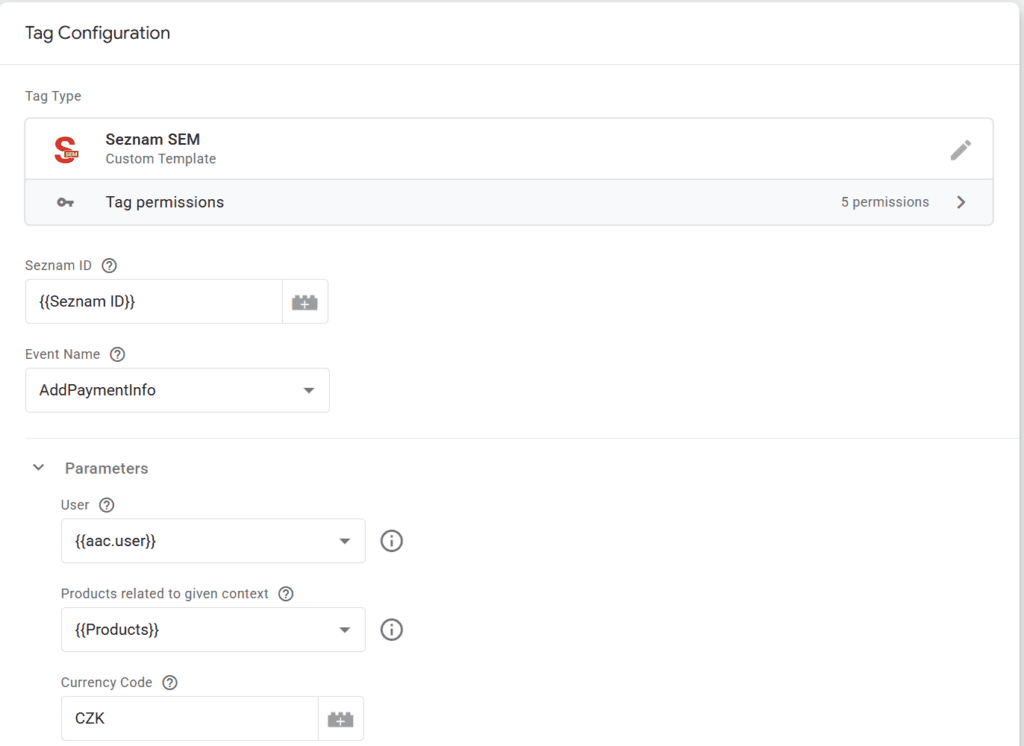Image resolution: width=1024 pixels, height=746 pixels.
Task: Open the User dropdown with {{aac.user}}
Action: click(x=213, y=541)
